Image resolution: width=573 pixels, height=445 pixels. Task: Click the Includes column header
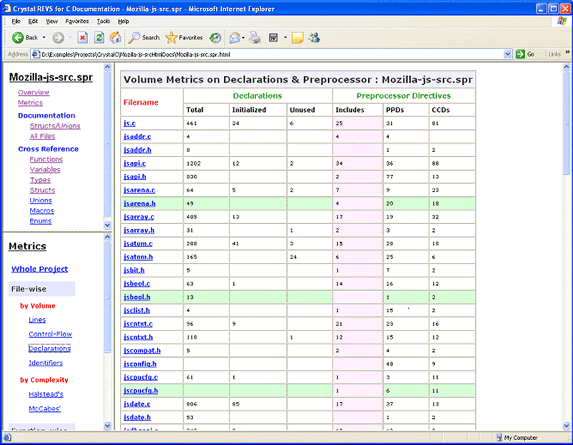tap(357, 110)
